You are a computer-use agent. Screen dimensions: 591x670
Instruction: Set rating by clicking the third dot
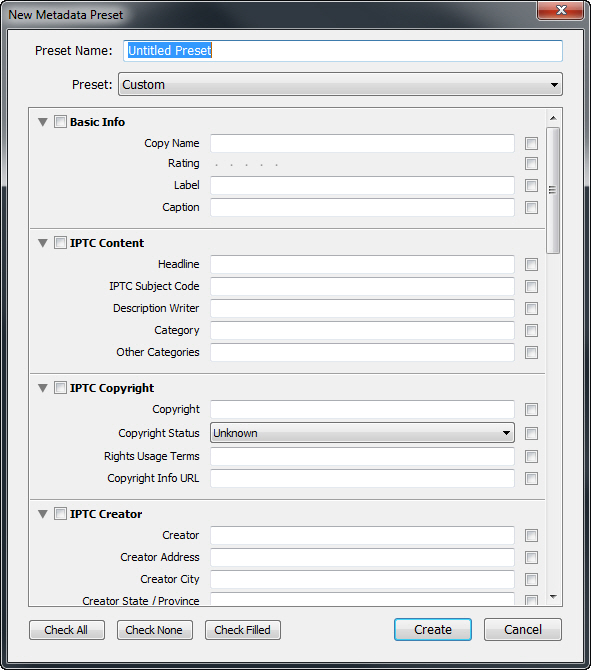point(247,165)
